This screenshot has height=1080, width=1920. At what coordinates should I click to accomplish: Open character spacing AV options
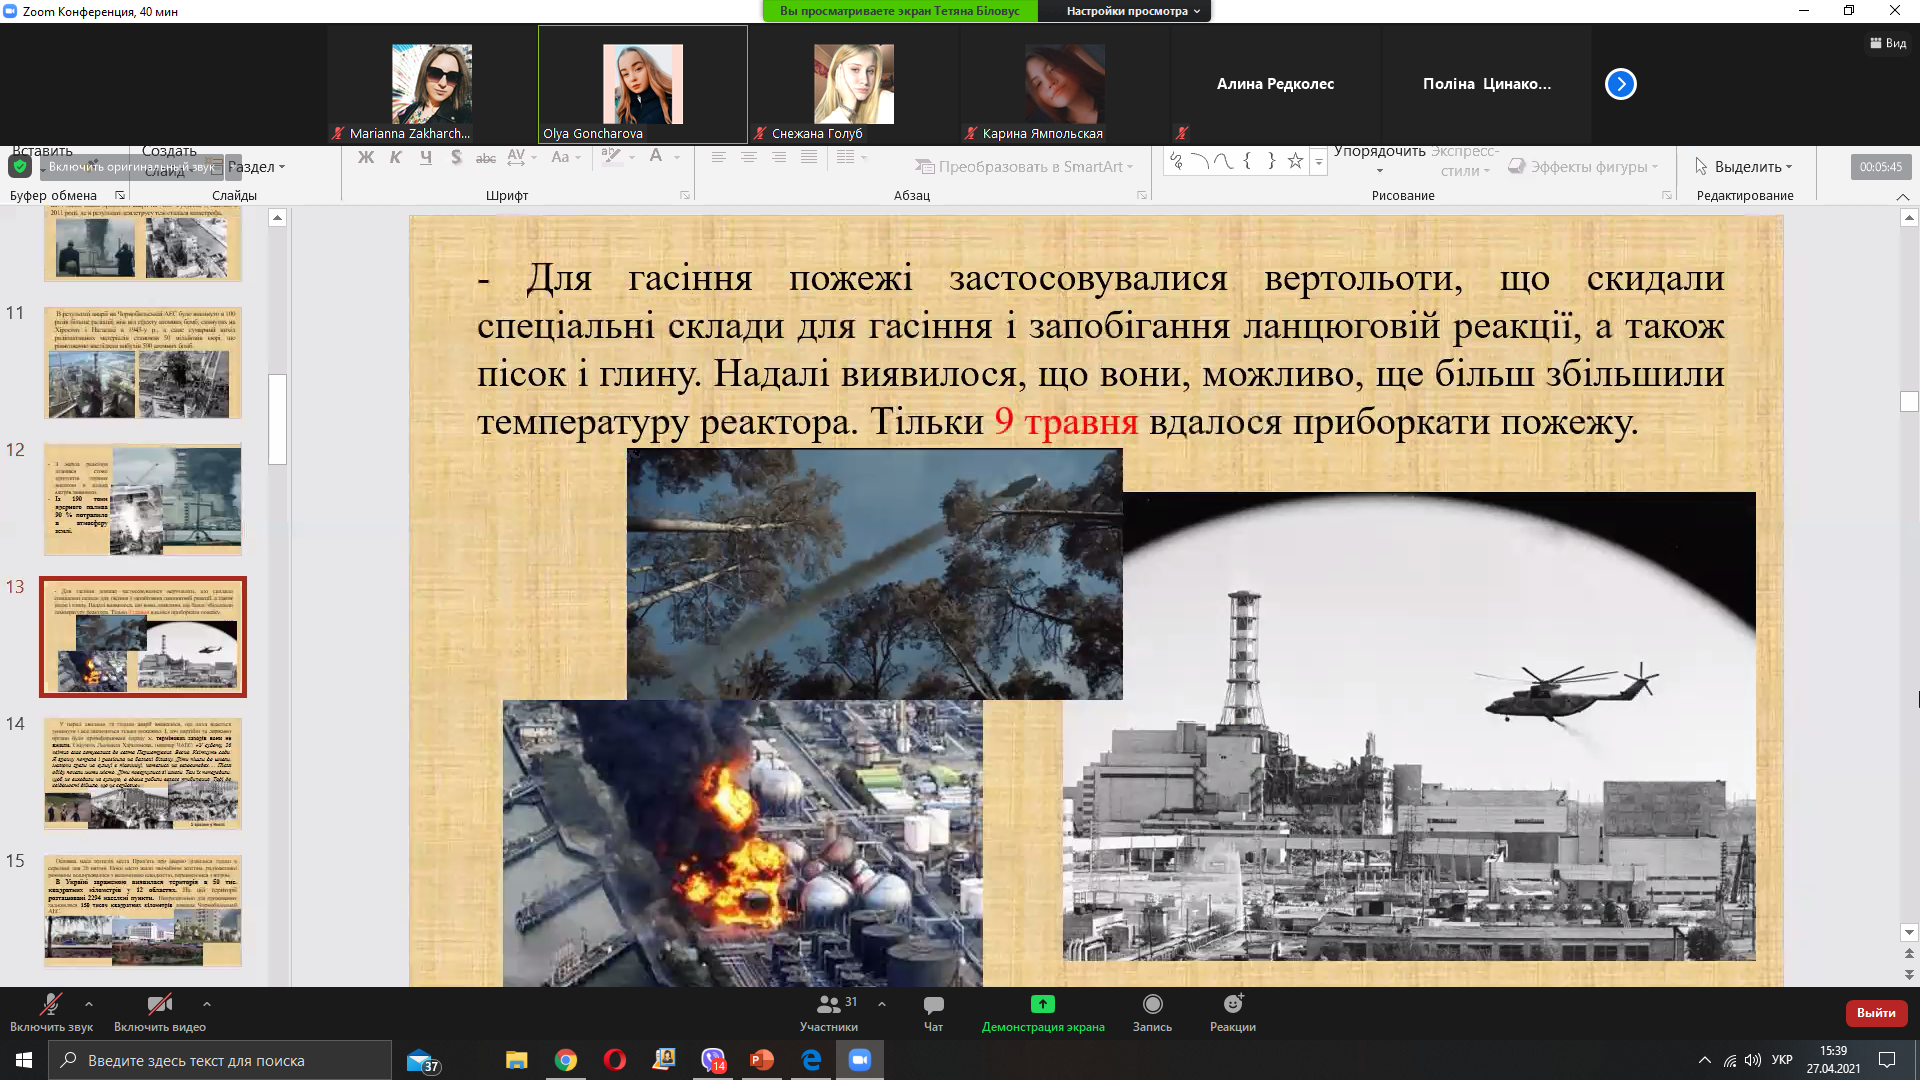coord(521,157)
